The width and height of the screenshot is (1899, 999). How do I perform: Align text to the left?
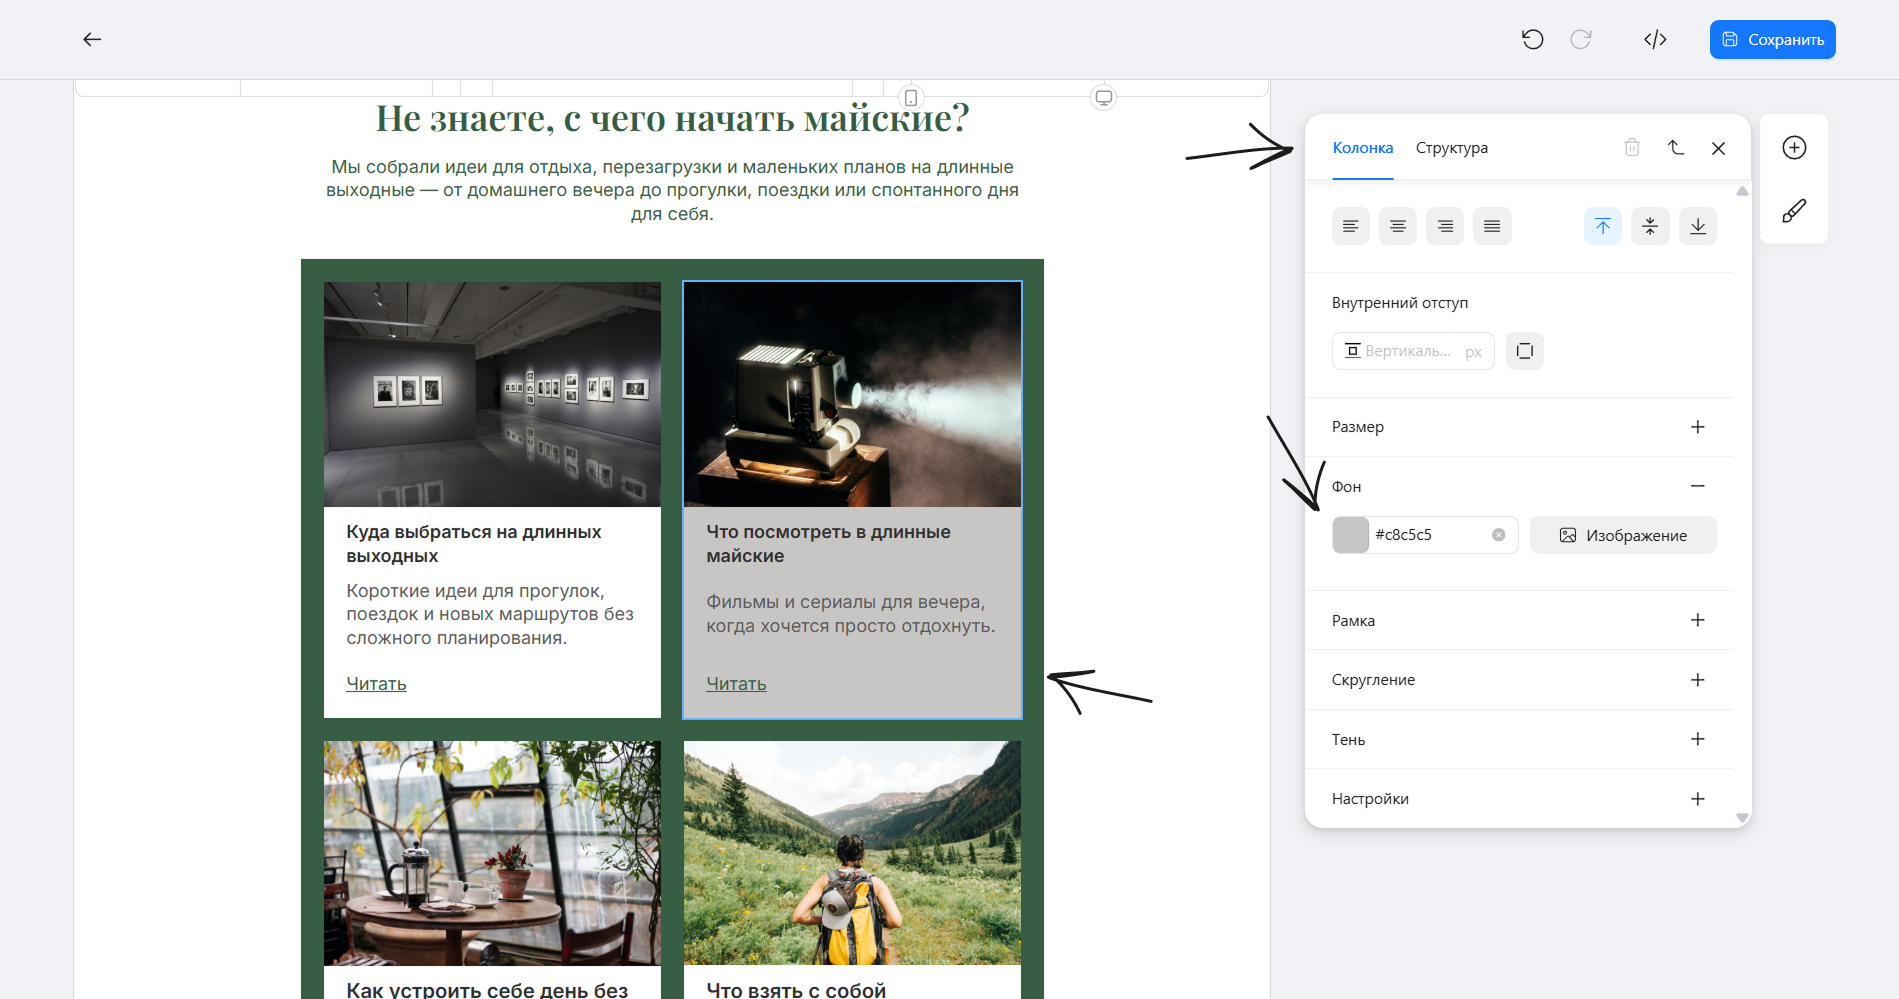pos(1350,226)
